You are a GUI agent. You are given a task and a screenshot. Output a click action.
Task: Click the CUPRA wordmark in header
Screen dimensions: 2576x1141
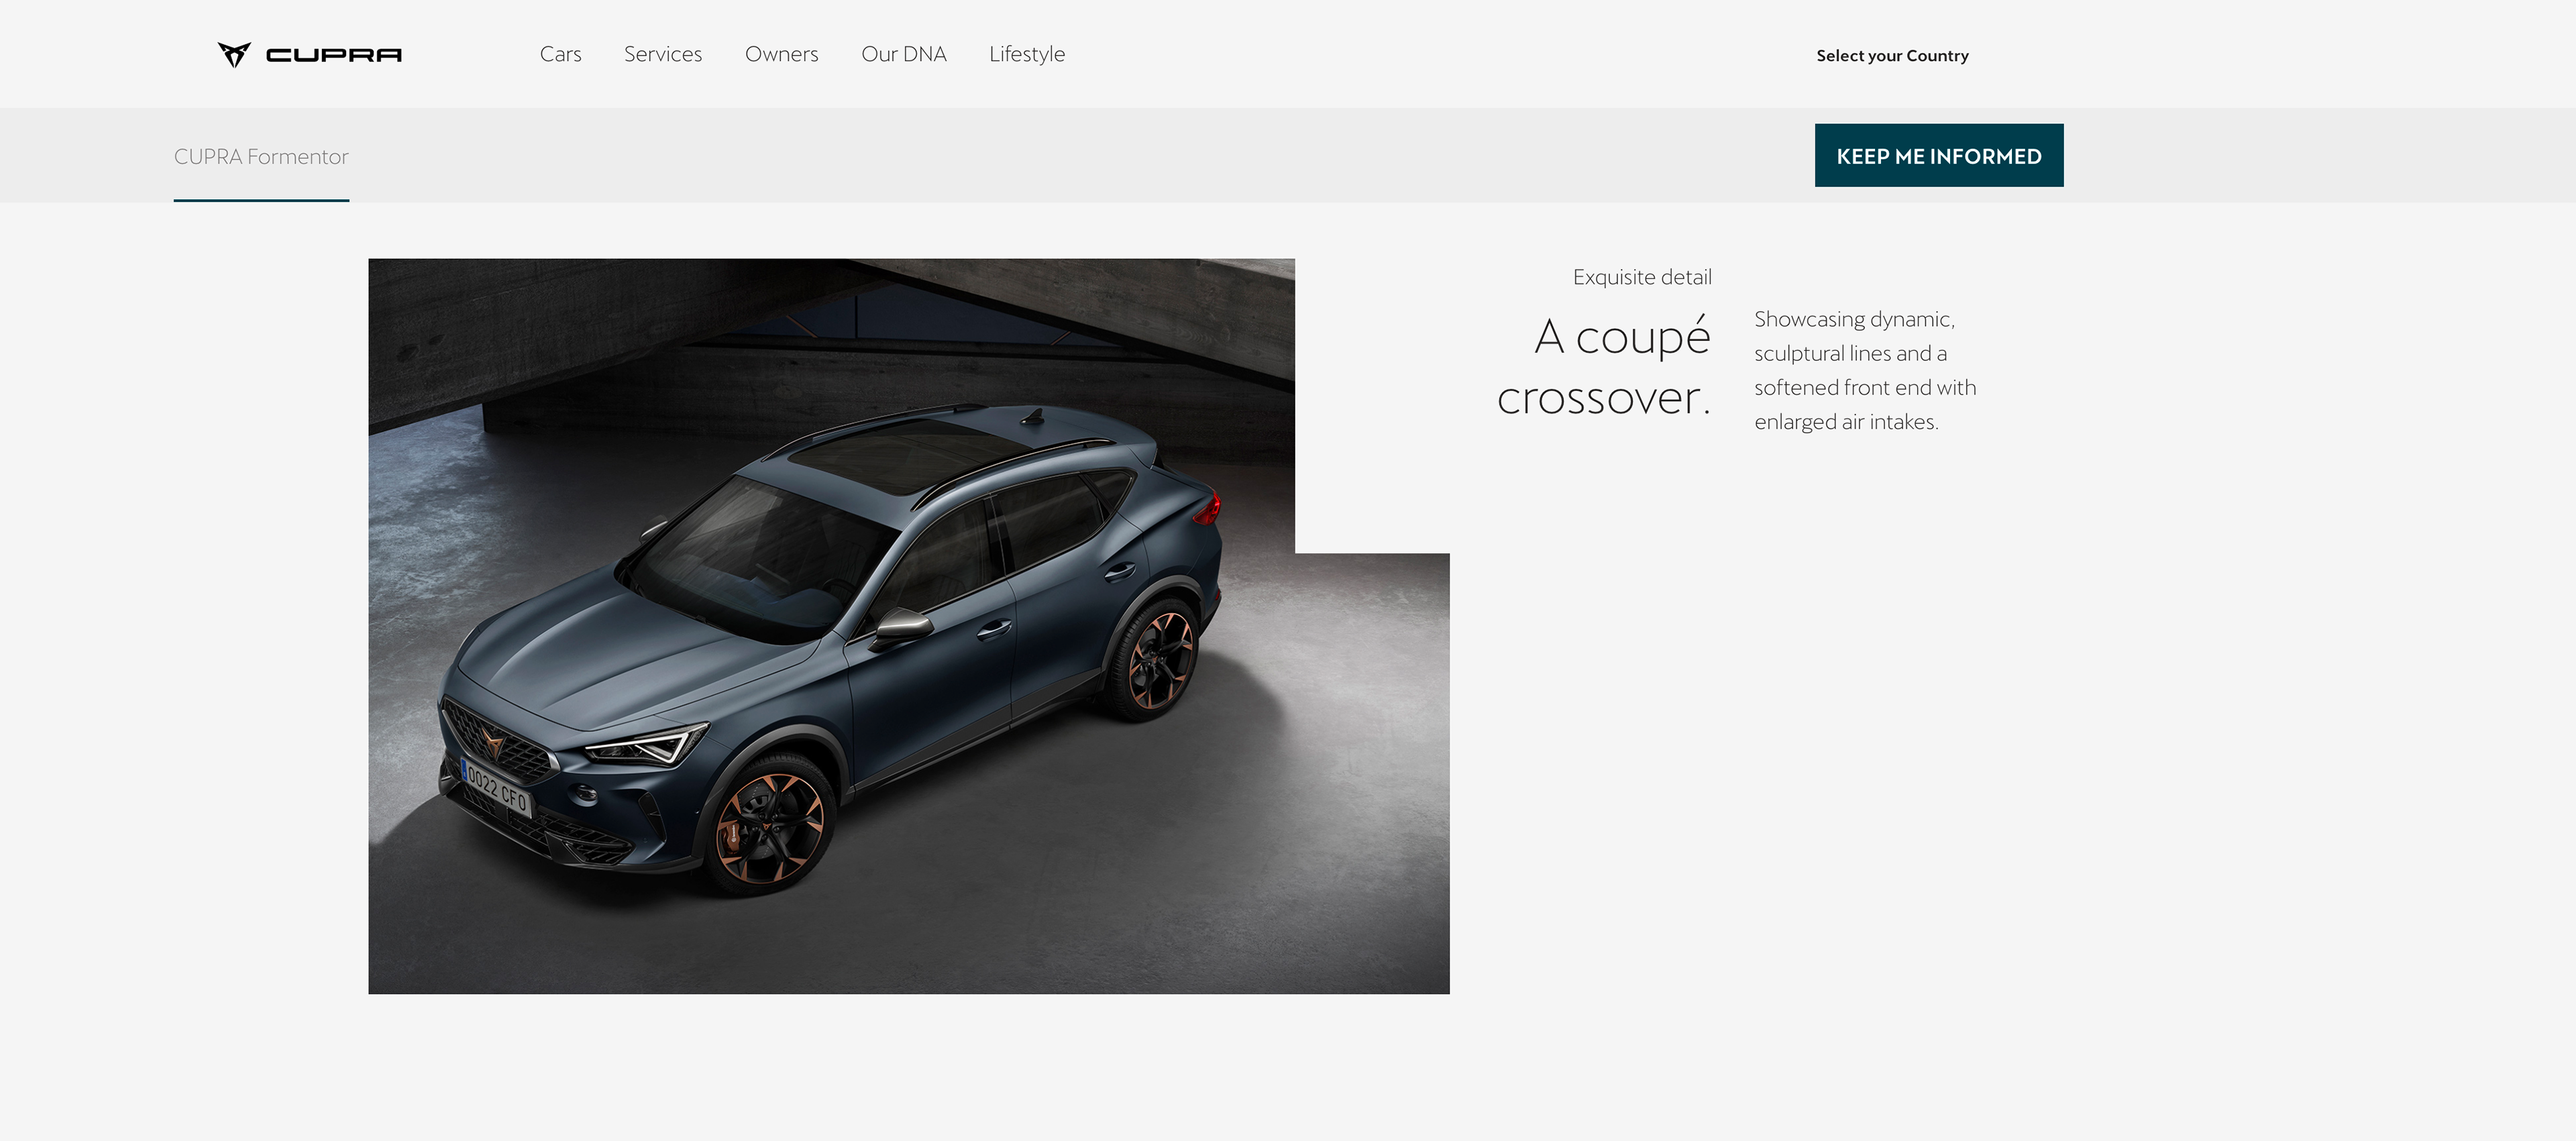click(334, 55)
